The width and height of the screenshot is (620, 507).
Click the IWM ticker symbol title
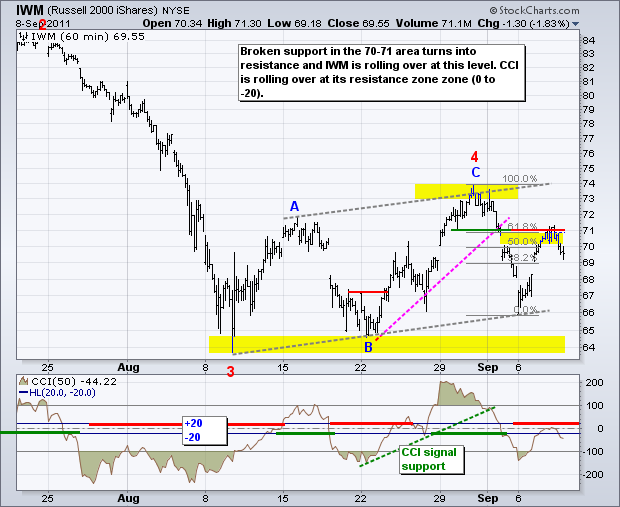click(30, 10)
